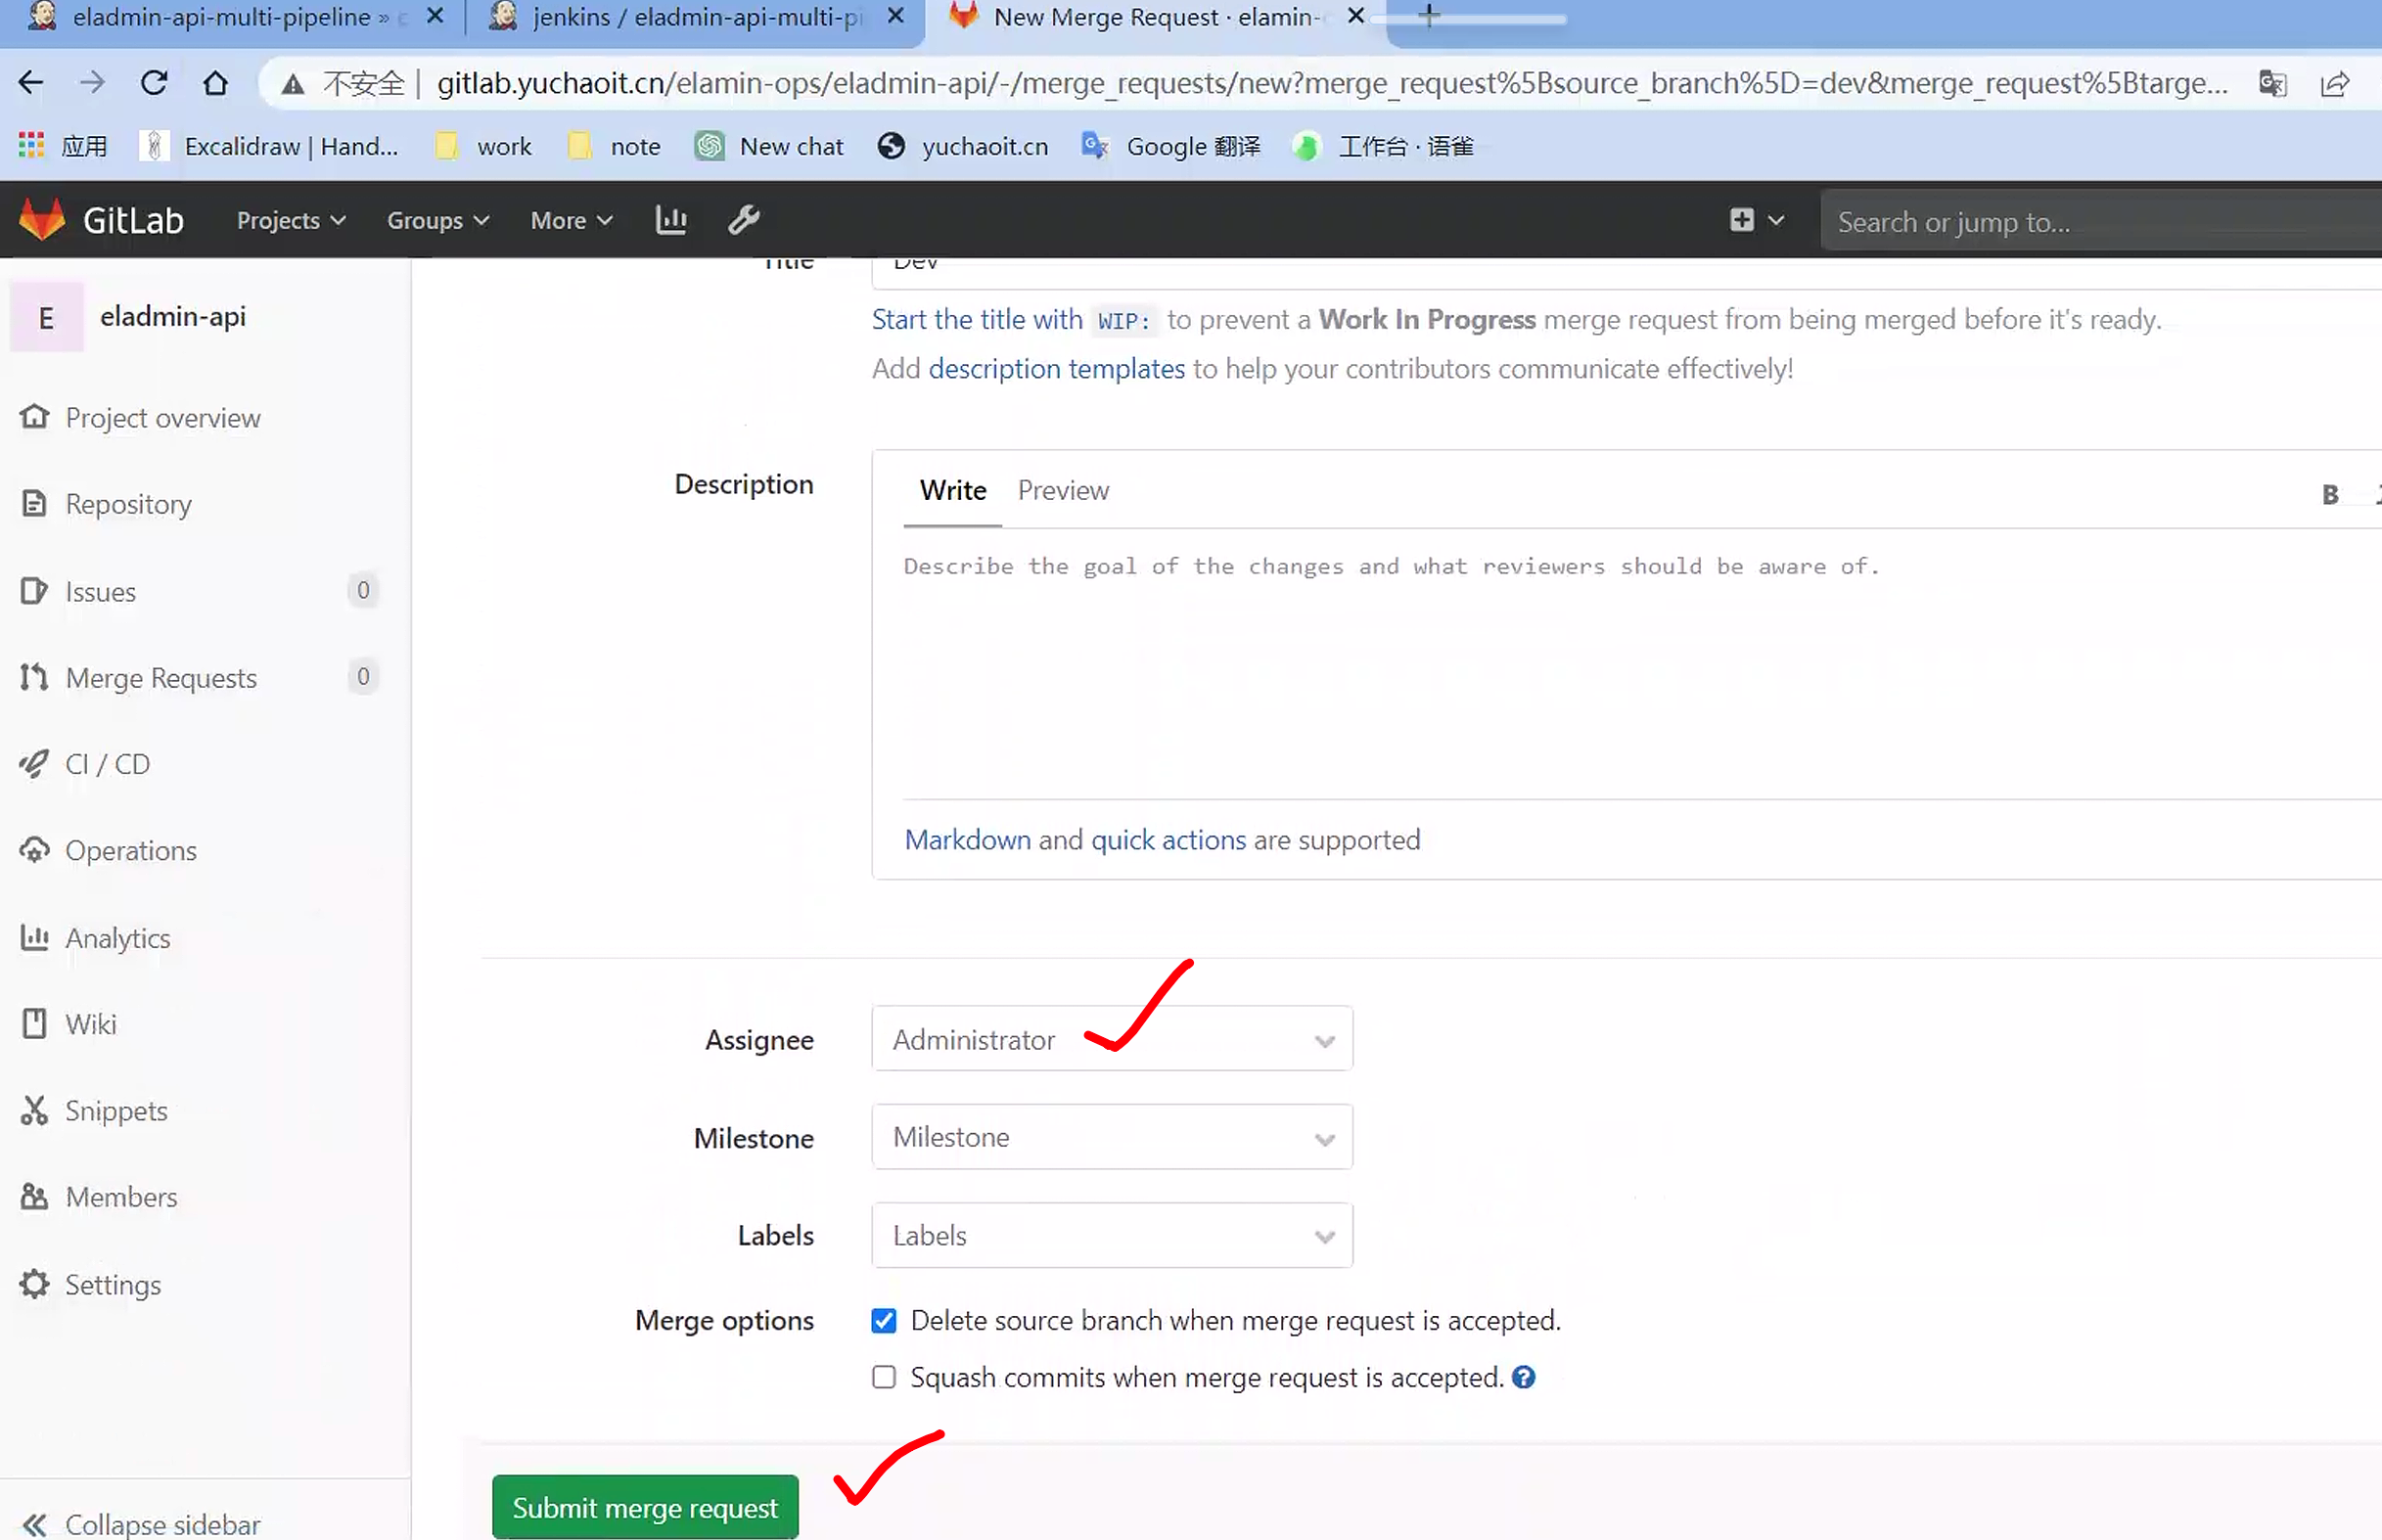This screenshot has width=2382, height=1540.
Task: Click Submit merge request button
Action: (x=645, y=1507)
